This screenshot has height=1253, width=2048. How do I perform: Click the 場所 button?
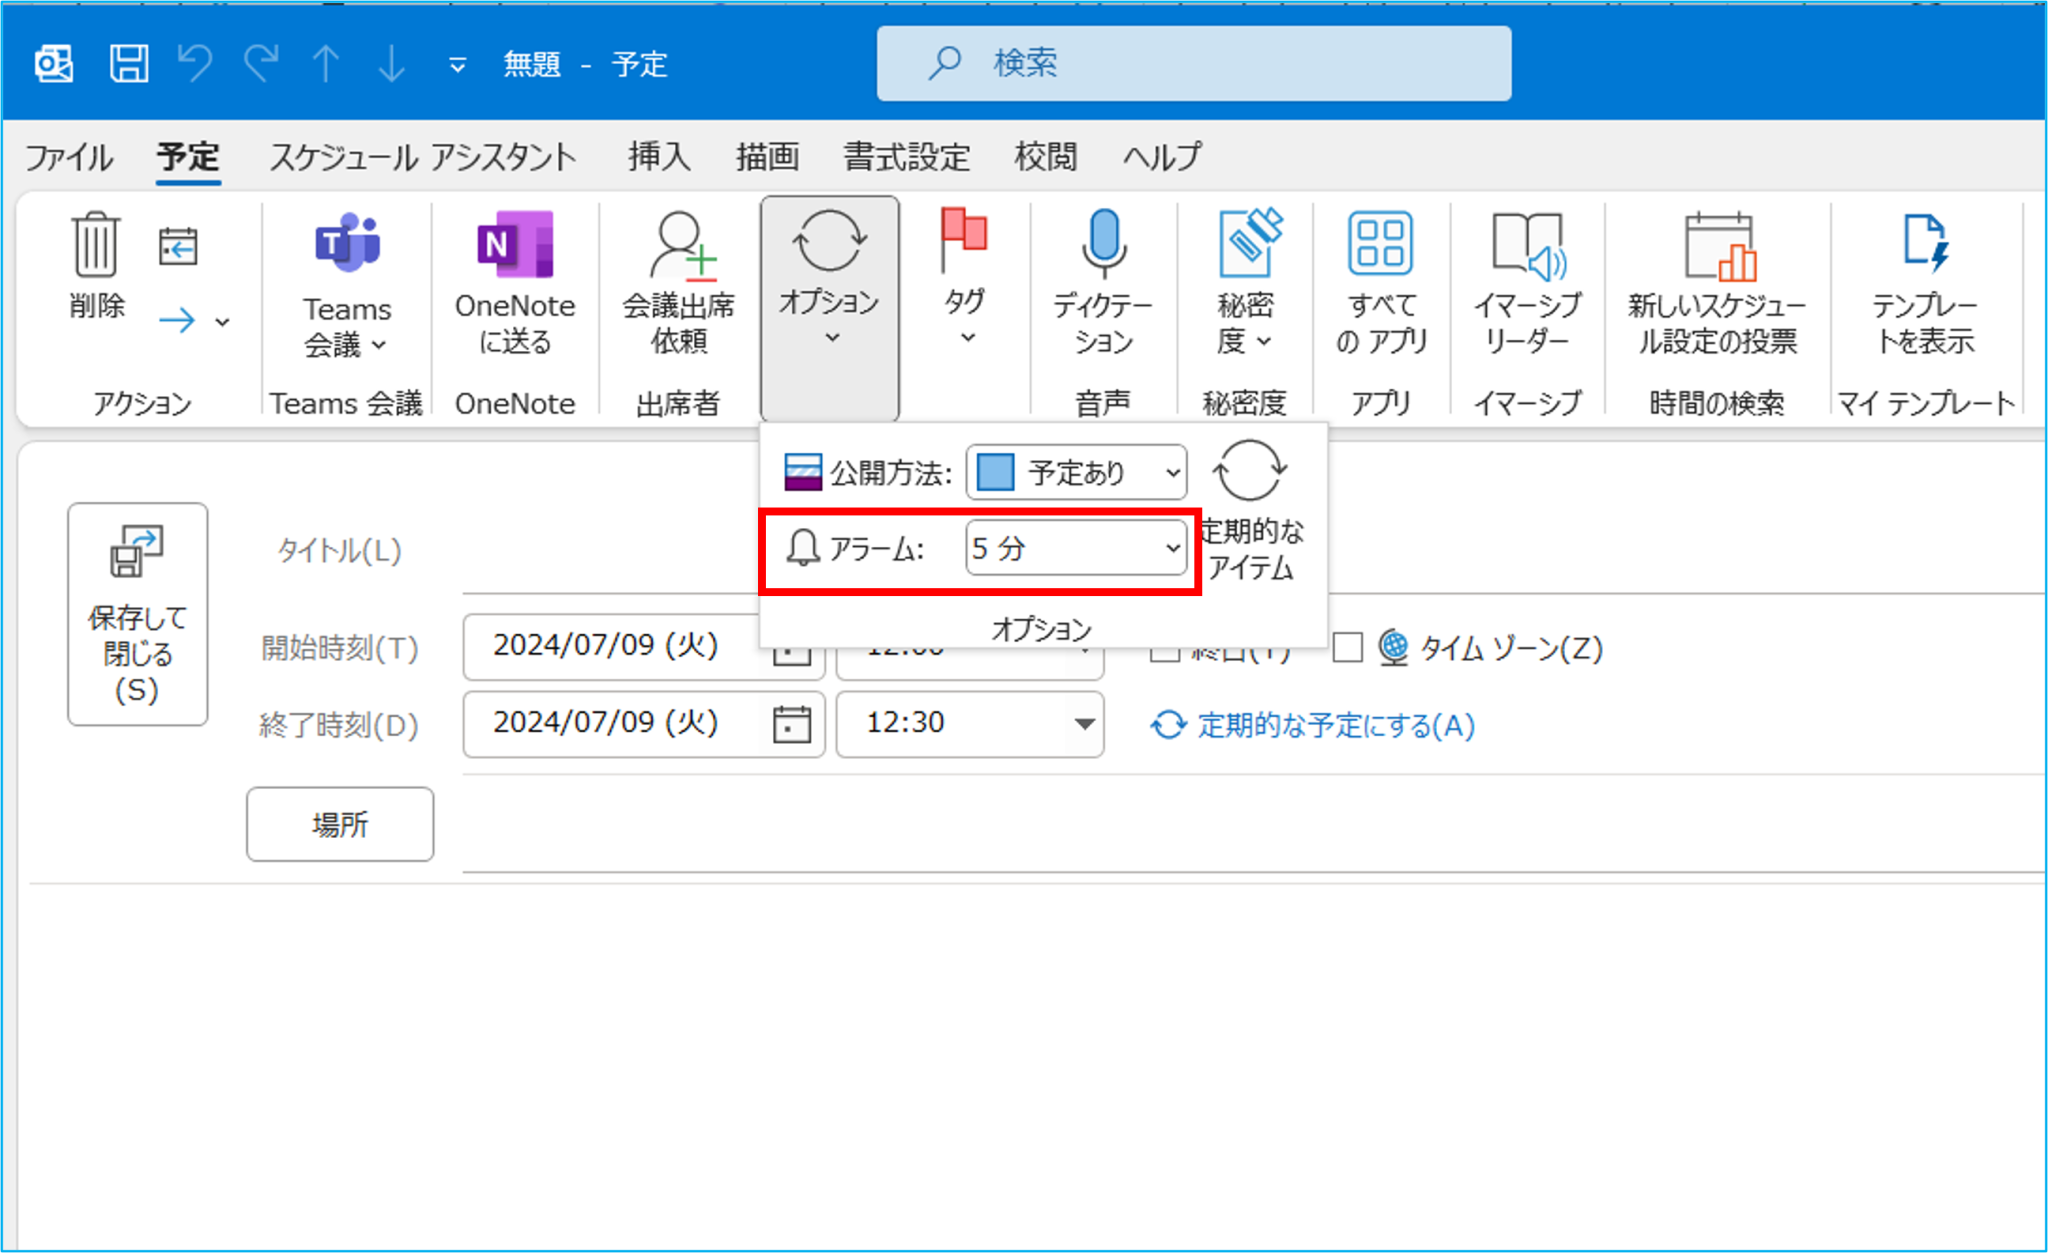coord(340,824)
